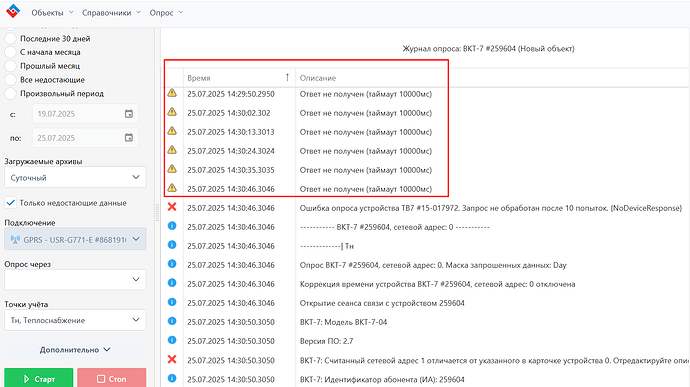Click error icon for Ошибка опроса устройства row
The height and width of the screenshot is (387, 690).
[x=172, y=206]
